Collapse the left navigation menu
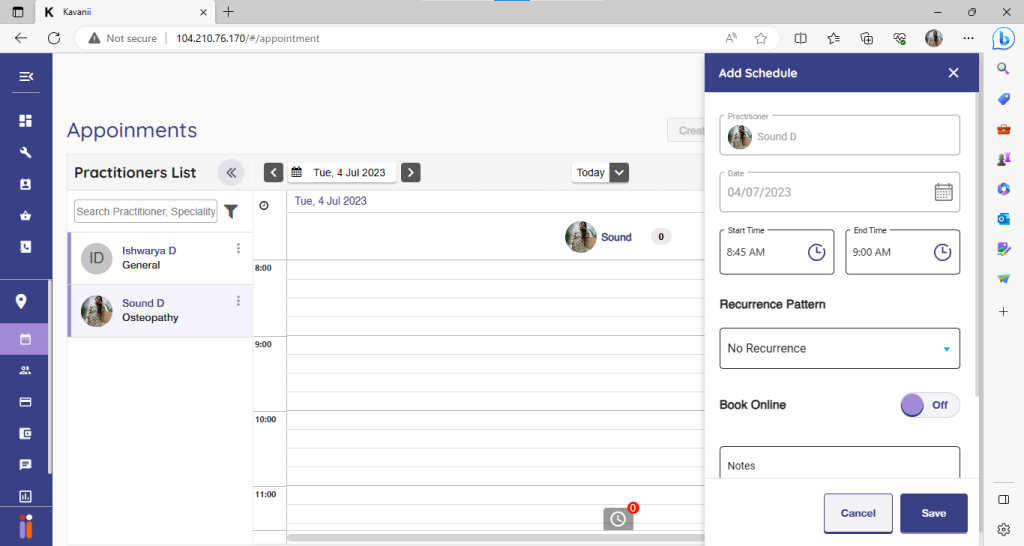This screenshot has width=1024, height=546. pyautogui.click(x=25, y=77)
